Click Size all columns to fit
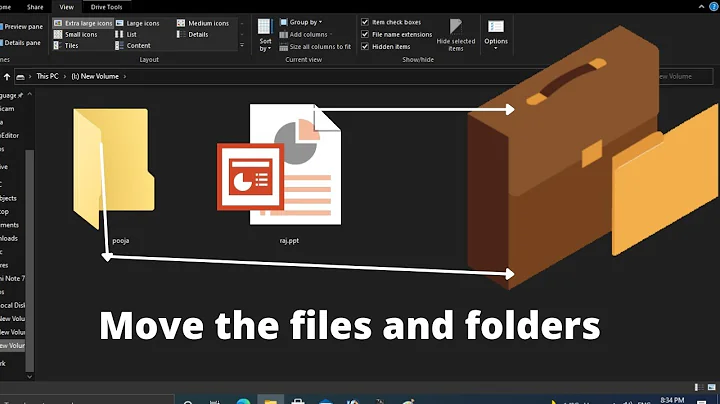Screen dimensions: 720x404 (315, 46)
